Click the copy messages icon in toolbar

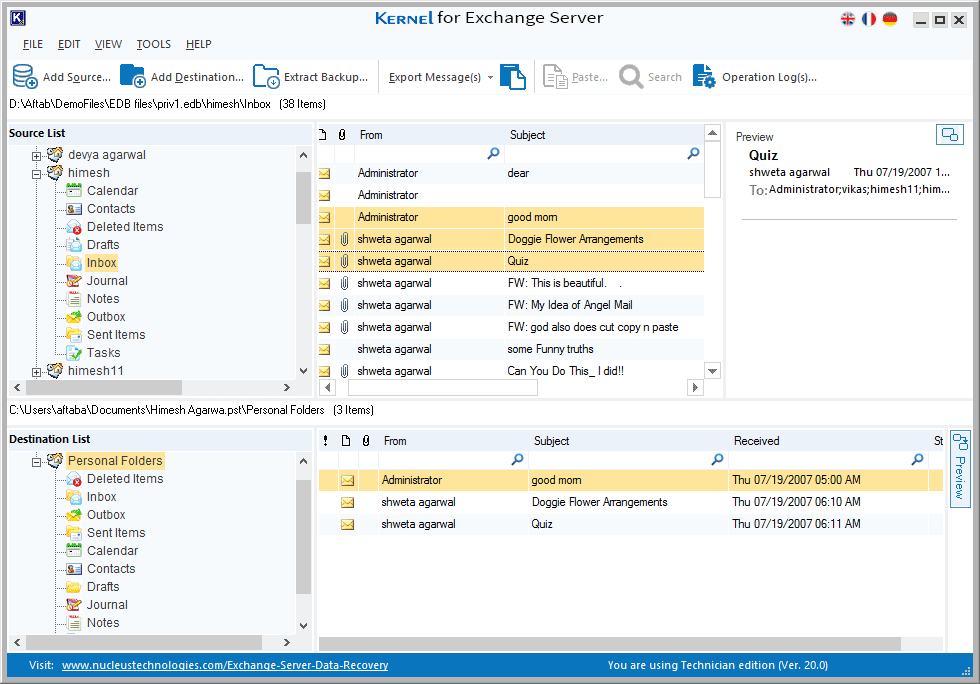coord(512,77)
